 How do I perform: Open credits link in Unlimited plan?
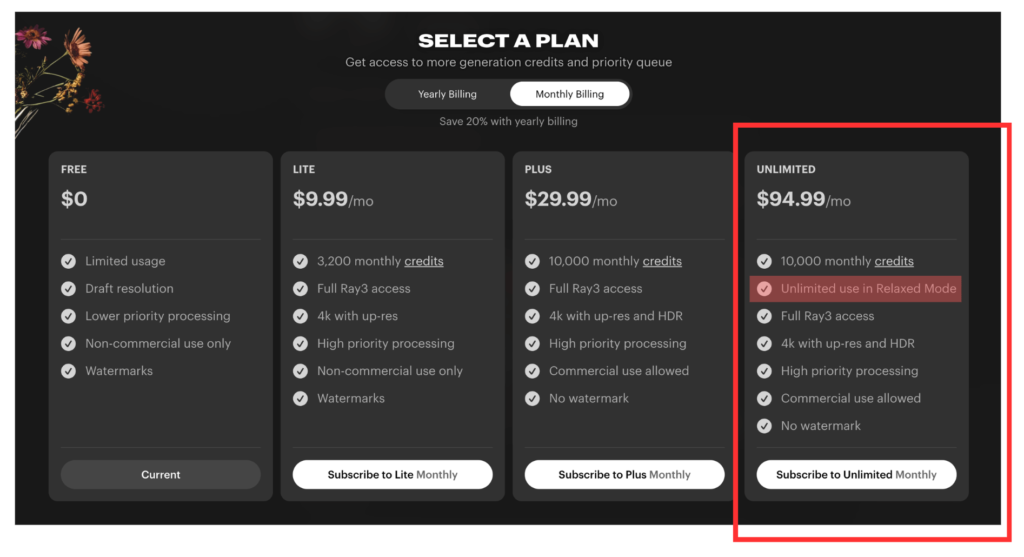[894, 261]
